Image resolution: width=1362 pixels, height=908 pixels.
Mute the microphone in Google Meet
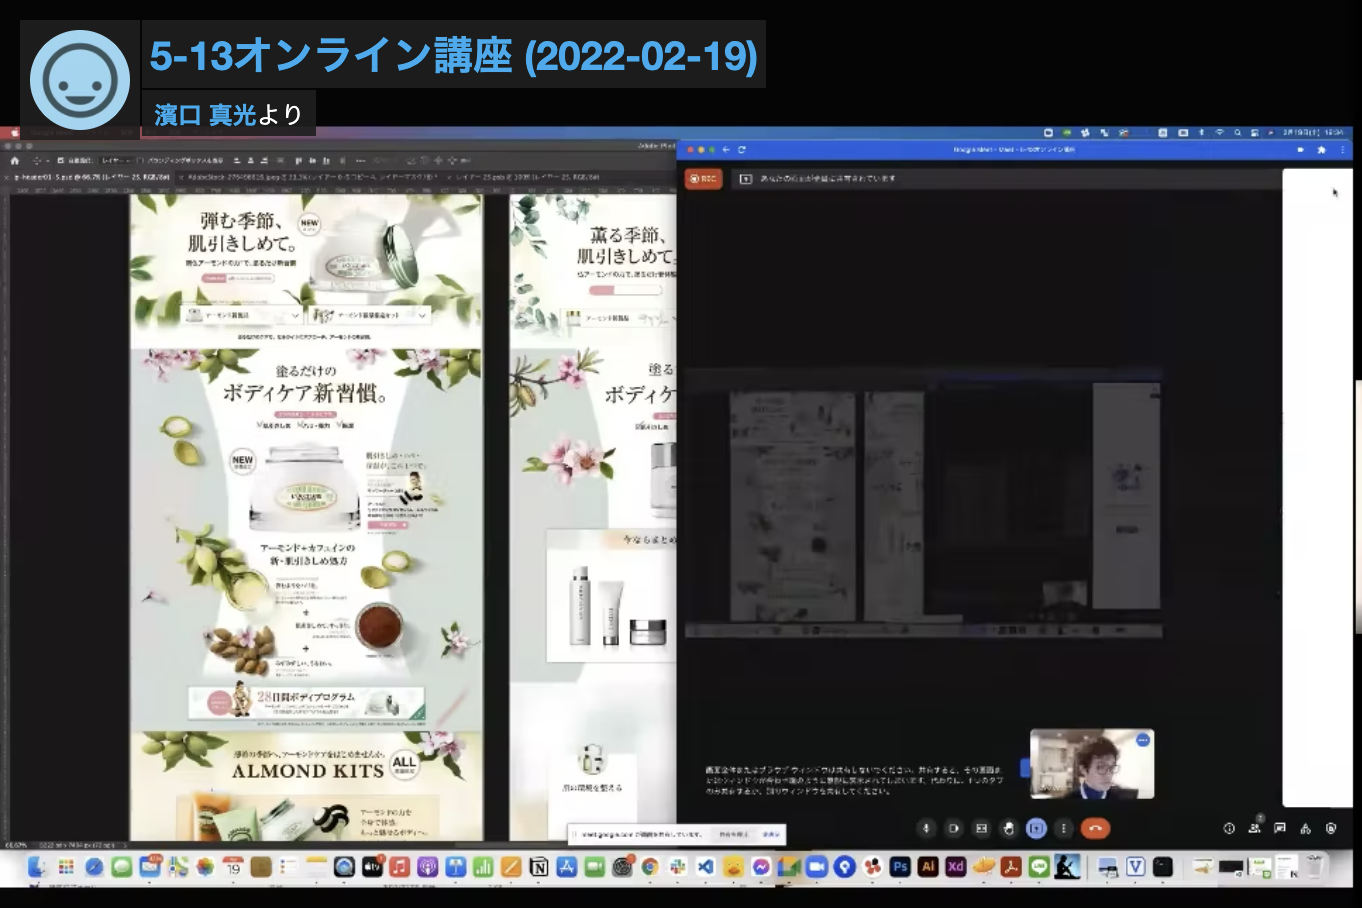926,828
